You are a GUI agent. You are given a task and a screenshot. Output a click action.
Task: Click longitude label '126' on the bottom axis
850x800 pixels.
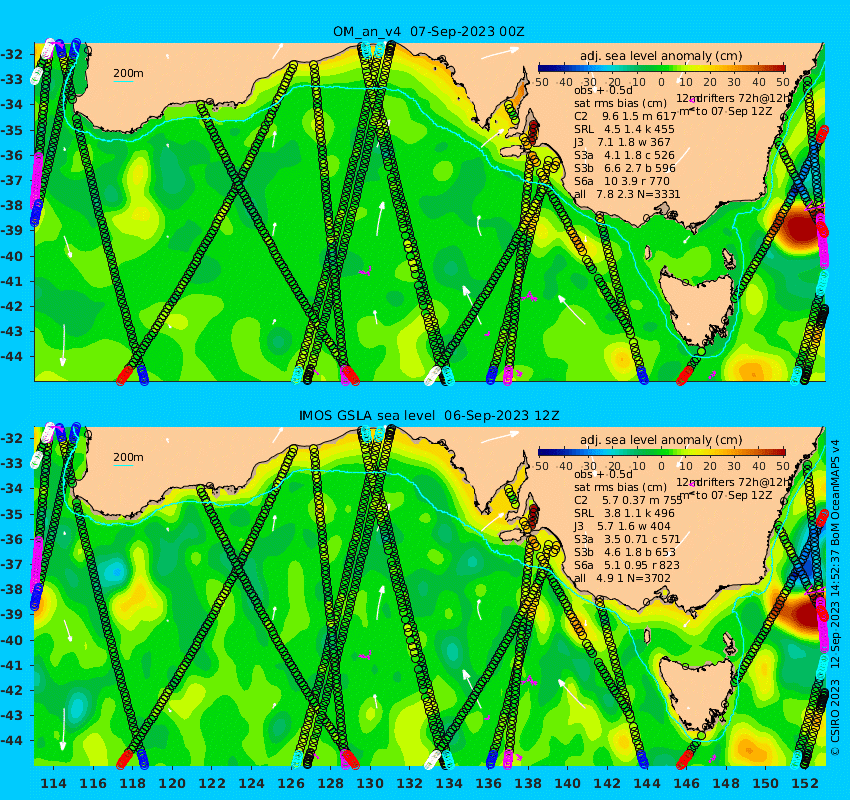point(291,783)
